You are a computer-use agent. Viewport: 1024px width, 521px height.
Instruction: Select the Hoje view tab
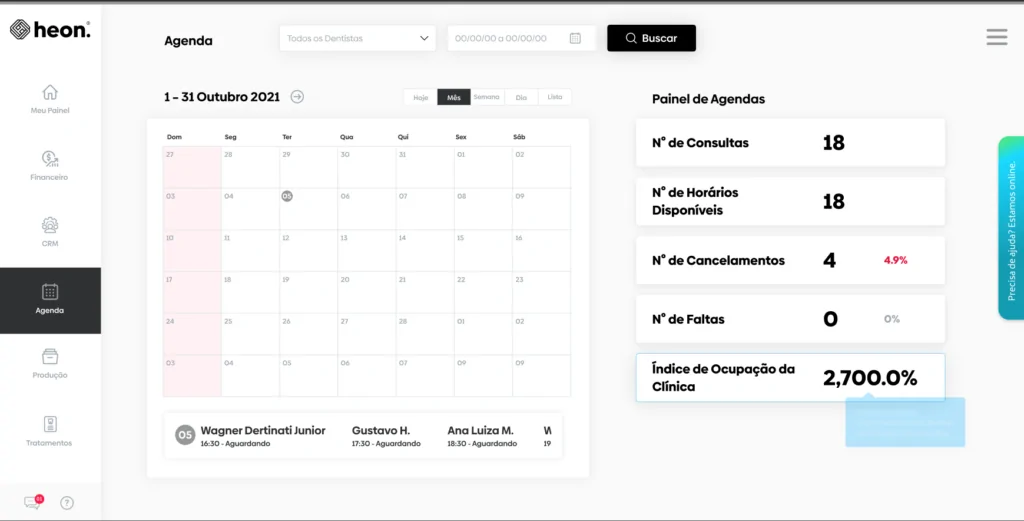click(x=421, y=97)
